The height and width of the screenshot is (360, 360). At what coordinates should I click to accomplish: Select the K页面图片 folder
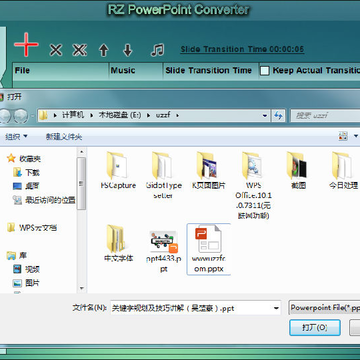208,170
